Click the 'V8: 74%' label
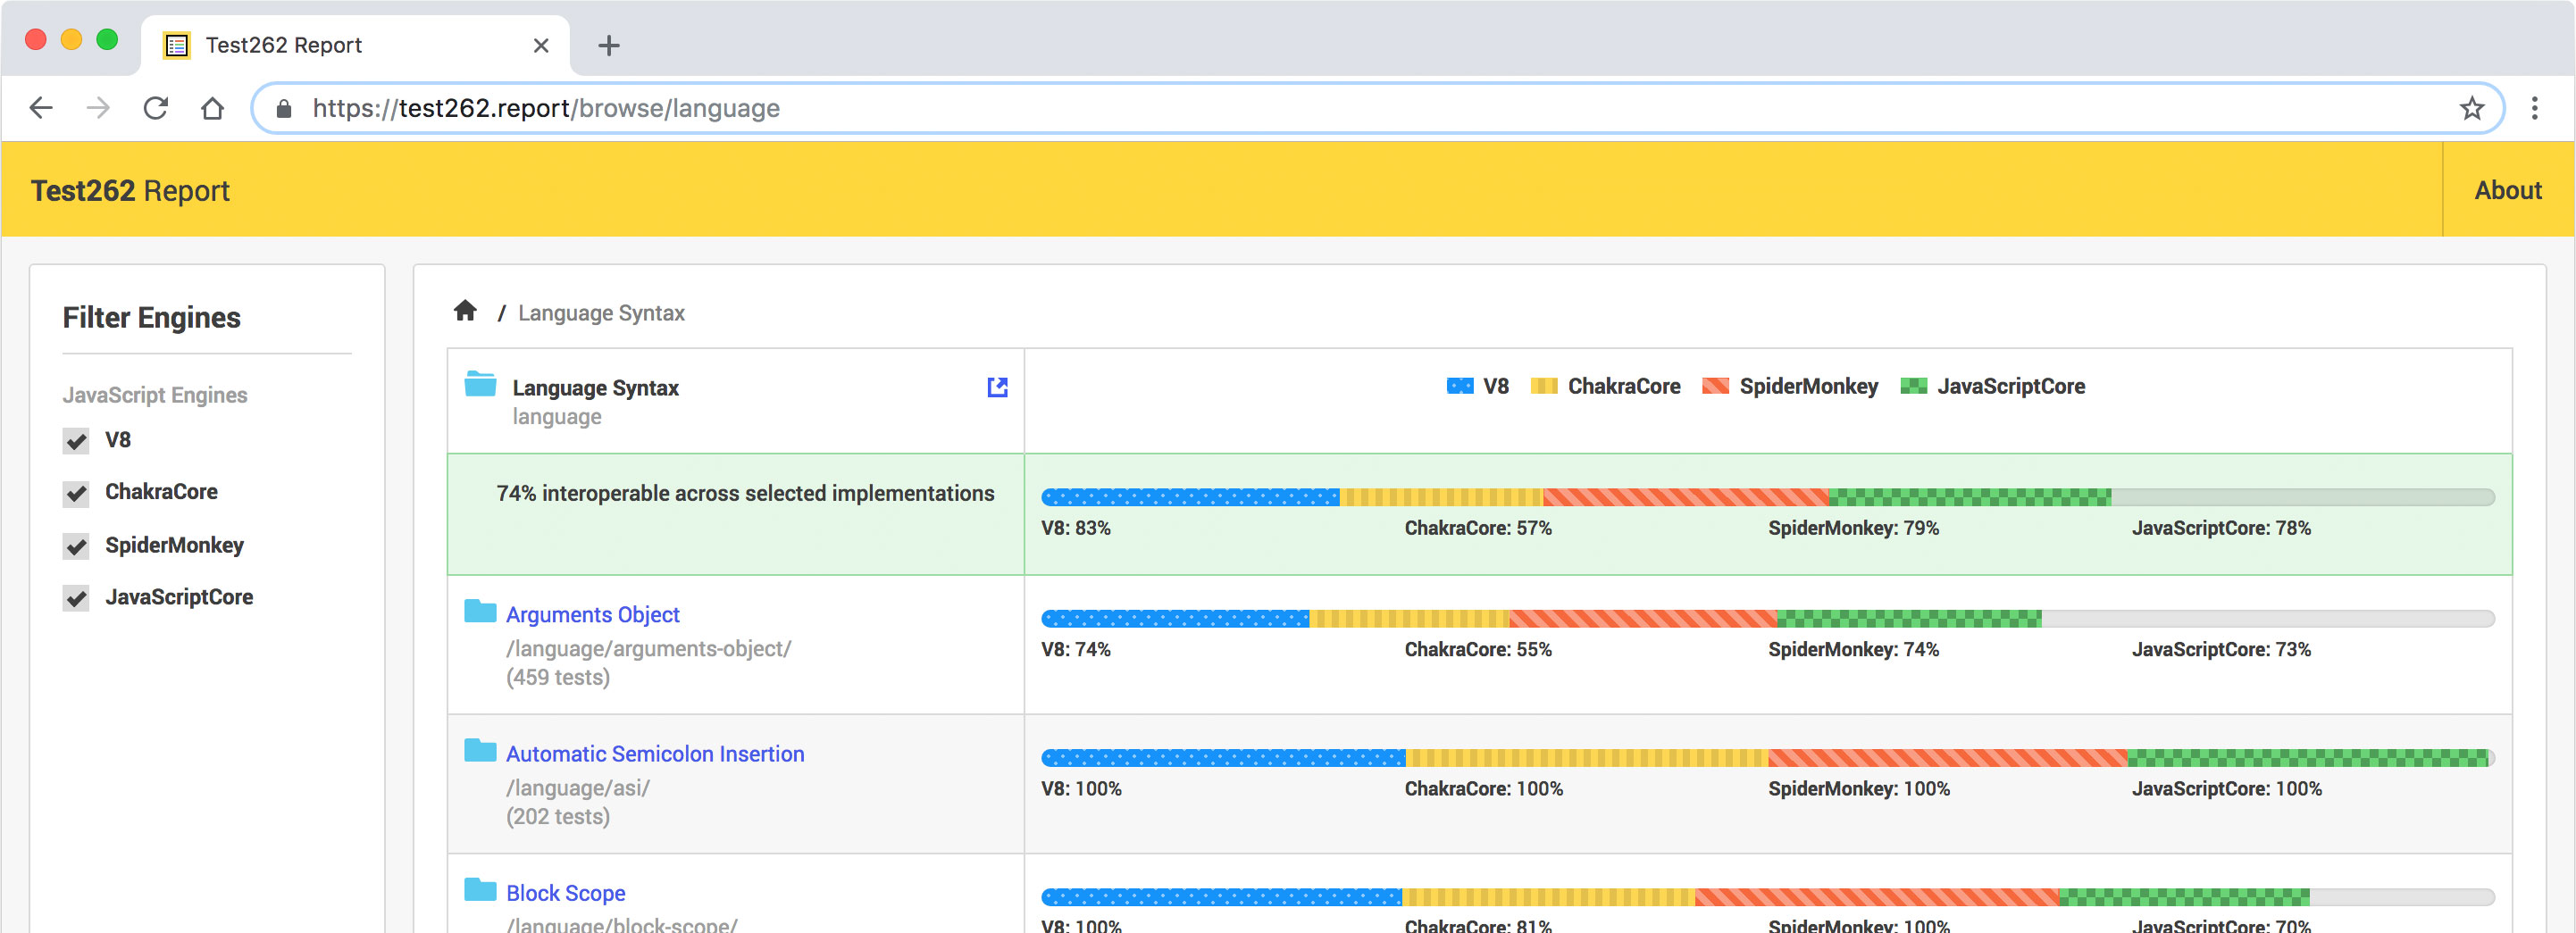 [x=1076, y=650]
